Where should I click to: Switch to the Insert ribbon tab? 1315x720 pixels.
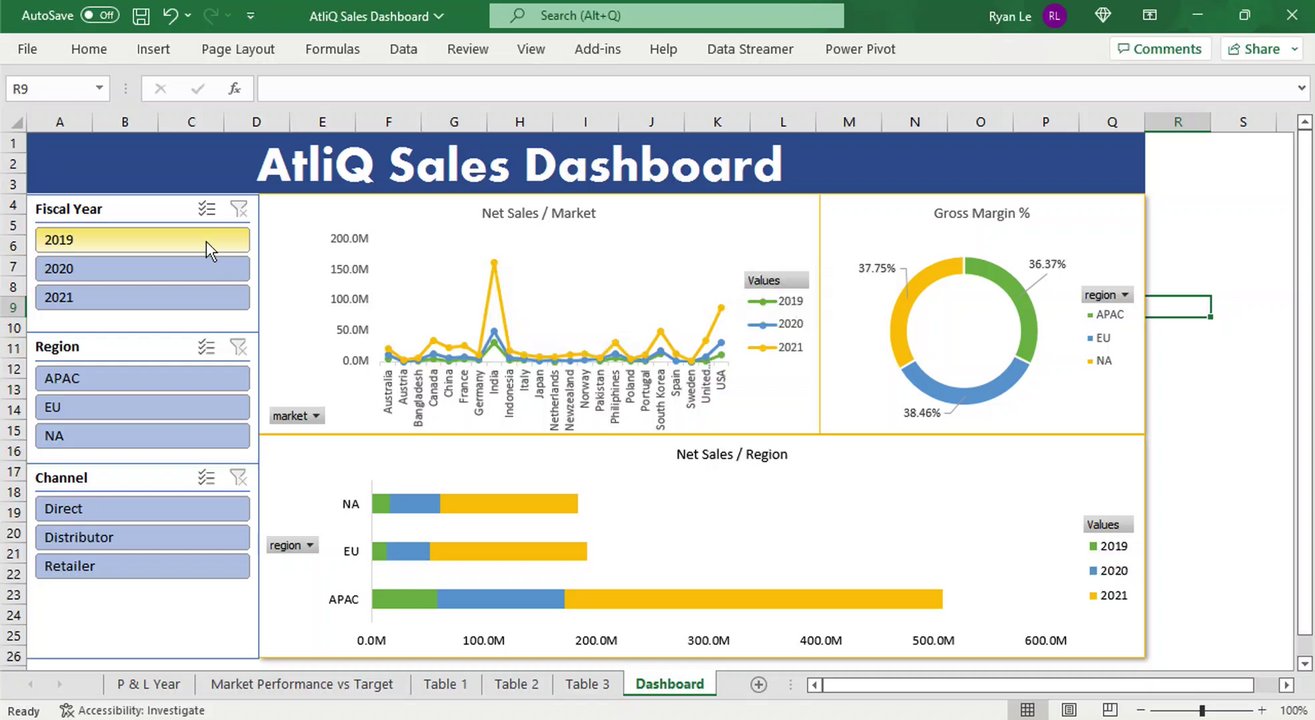point(153,49)
